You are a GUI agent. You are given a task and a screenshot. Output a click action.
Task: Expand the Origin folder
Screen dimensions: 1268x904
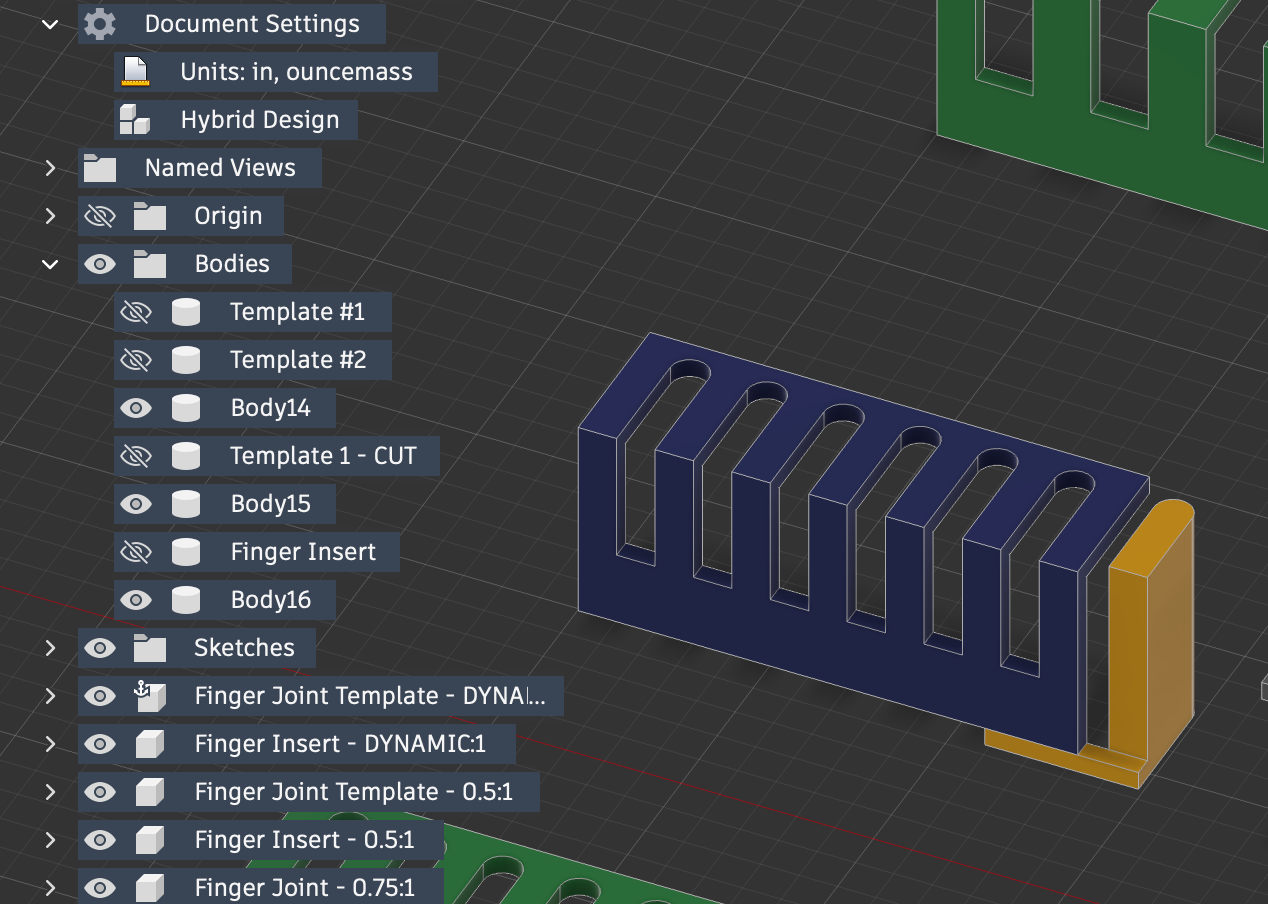click(50, 216)
